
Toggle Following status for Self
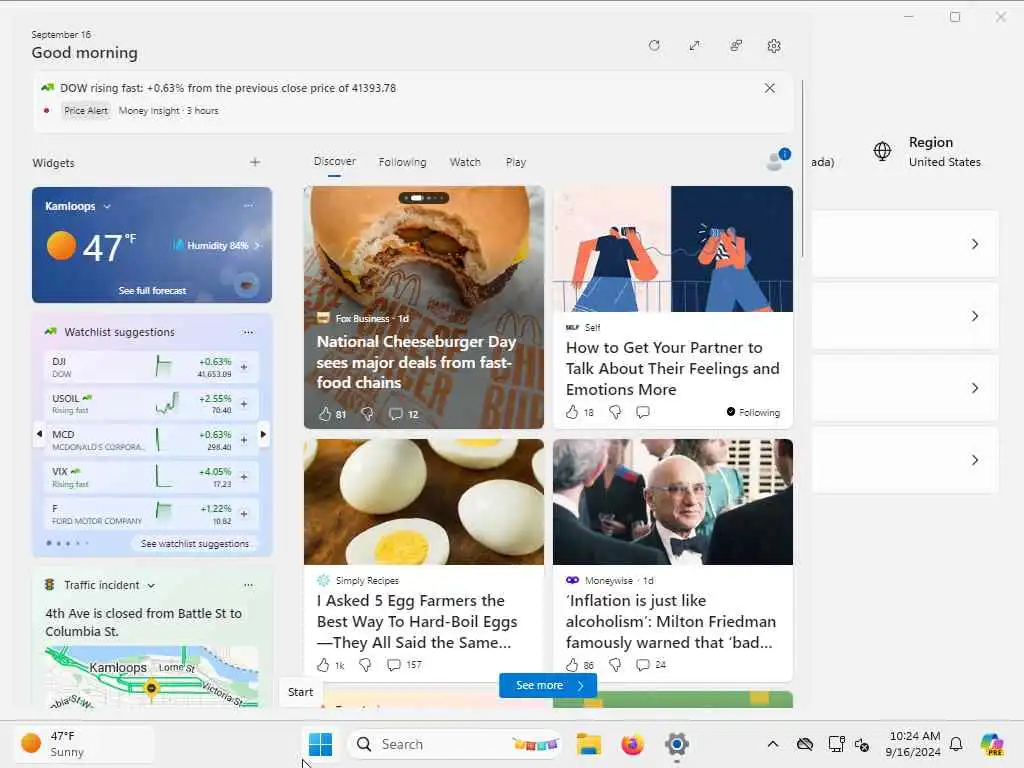click(753, 412)
